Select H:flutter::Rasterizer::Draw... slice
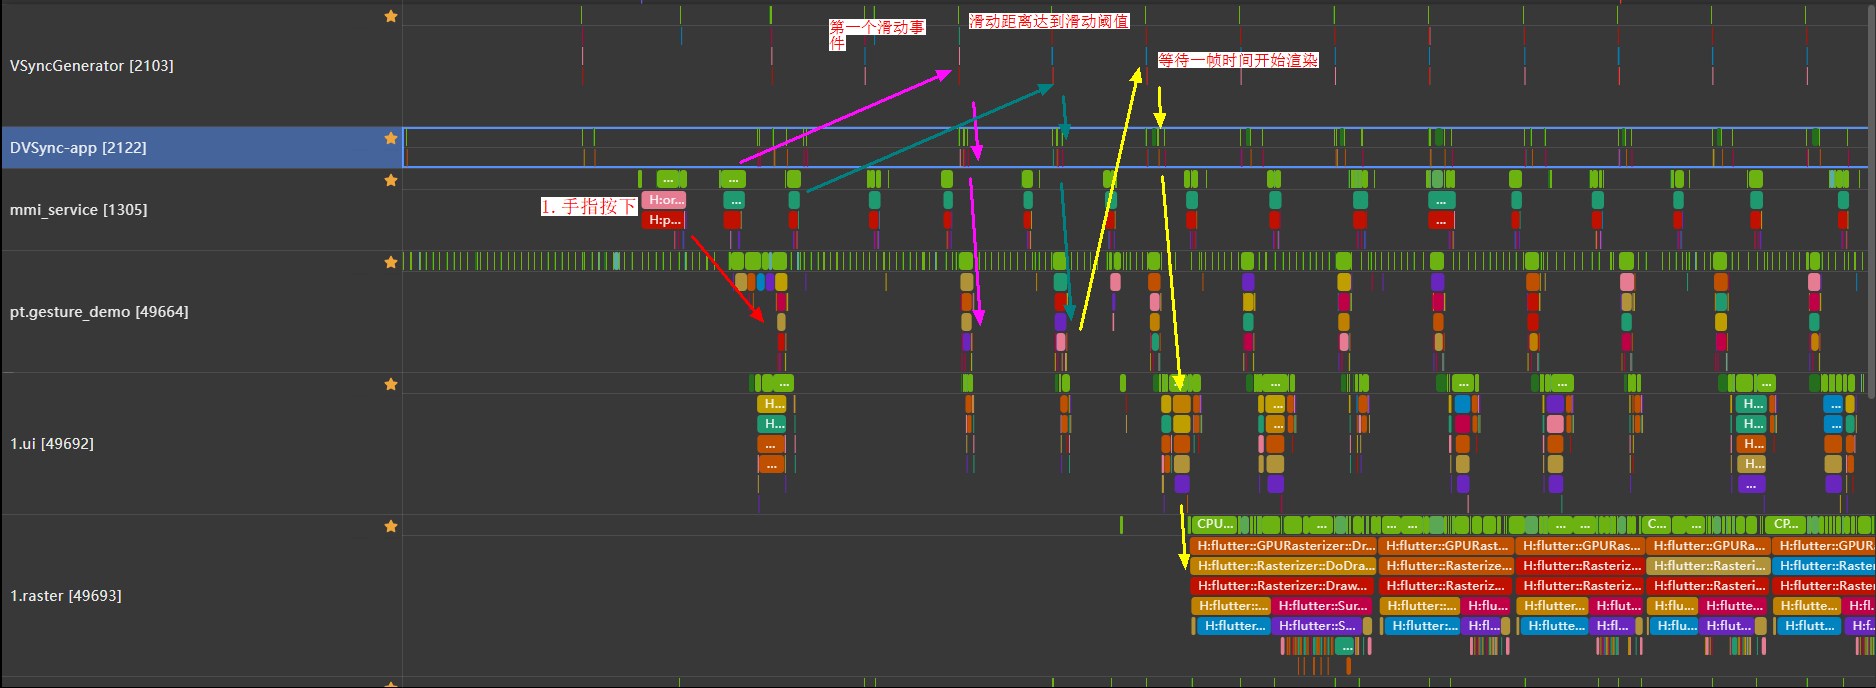Image resolution: width=1876 pixels, height=688 pixels. 1284,586
